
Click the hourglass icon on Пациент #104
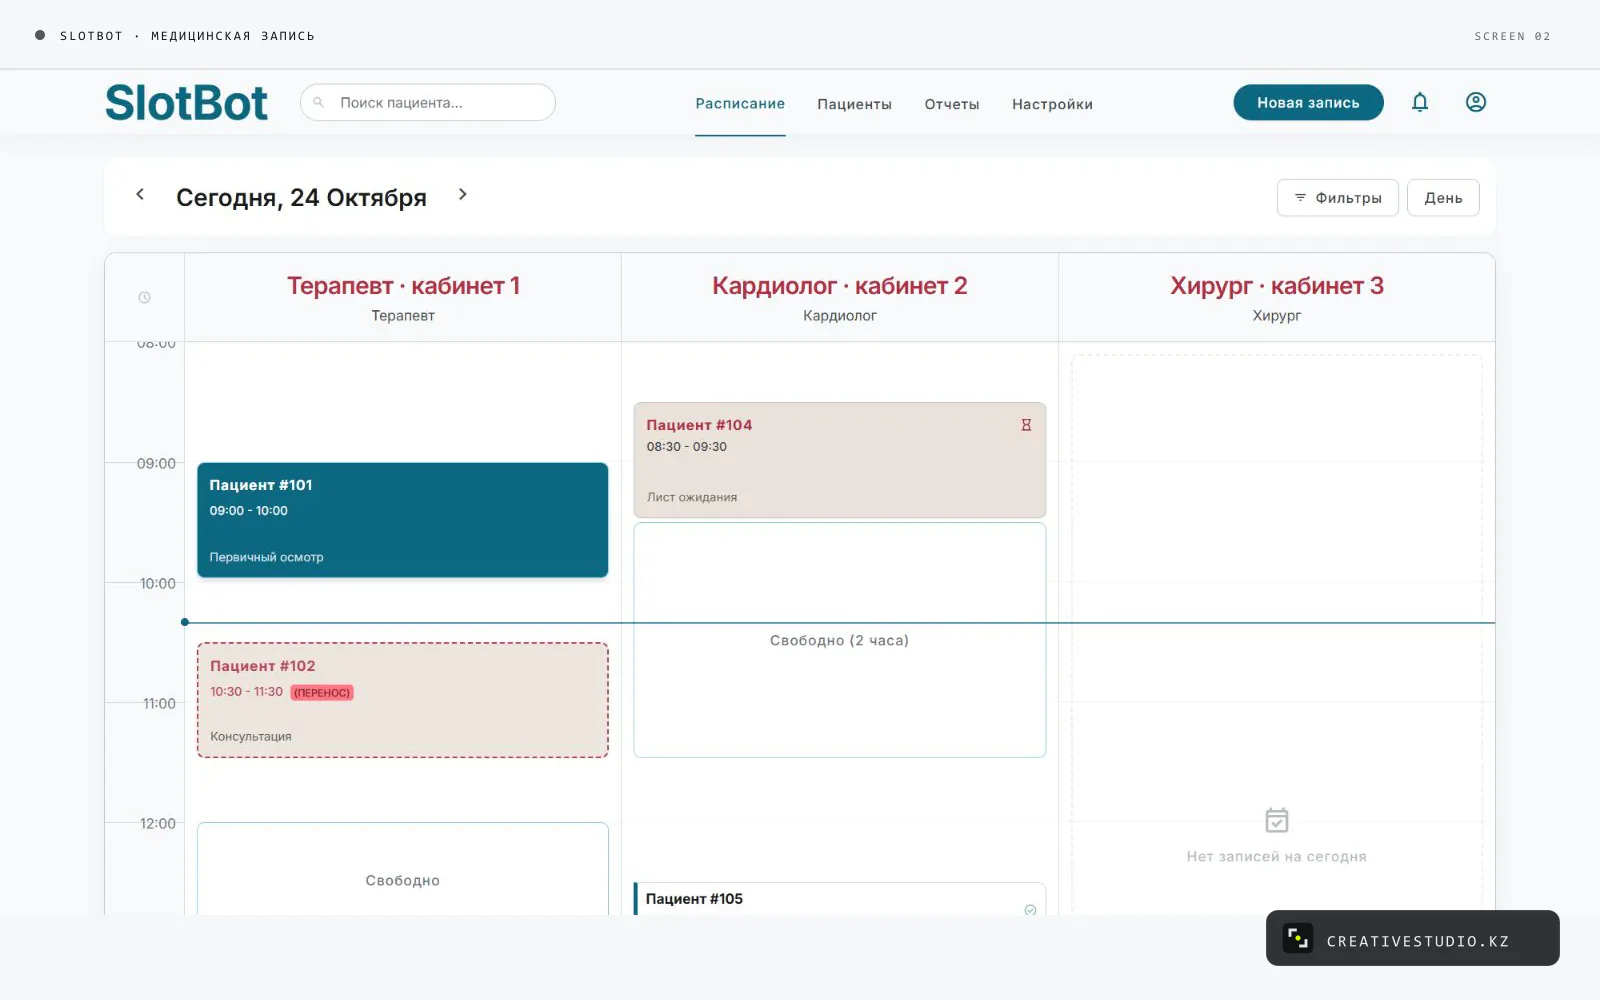1026,425
